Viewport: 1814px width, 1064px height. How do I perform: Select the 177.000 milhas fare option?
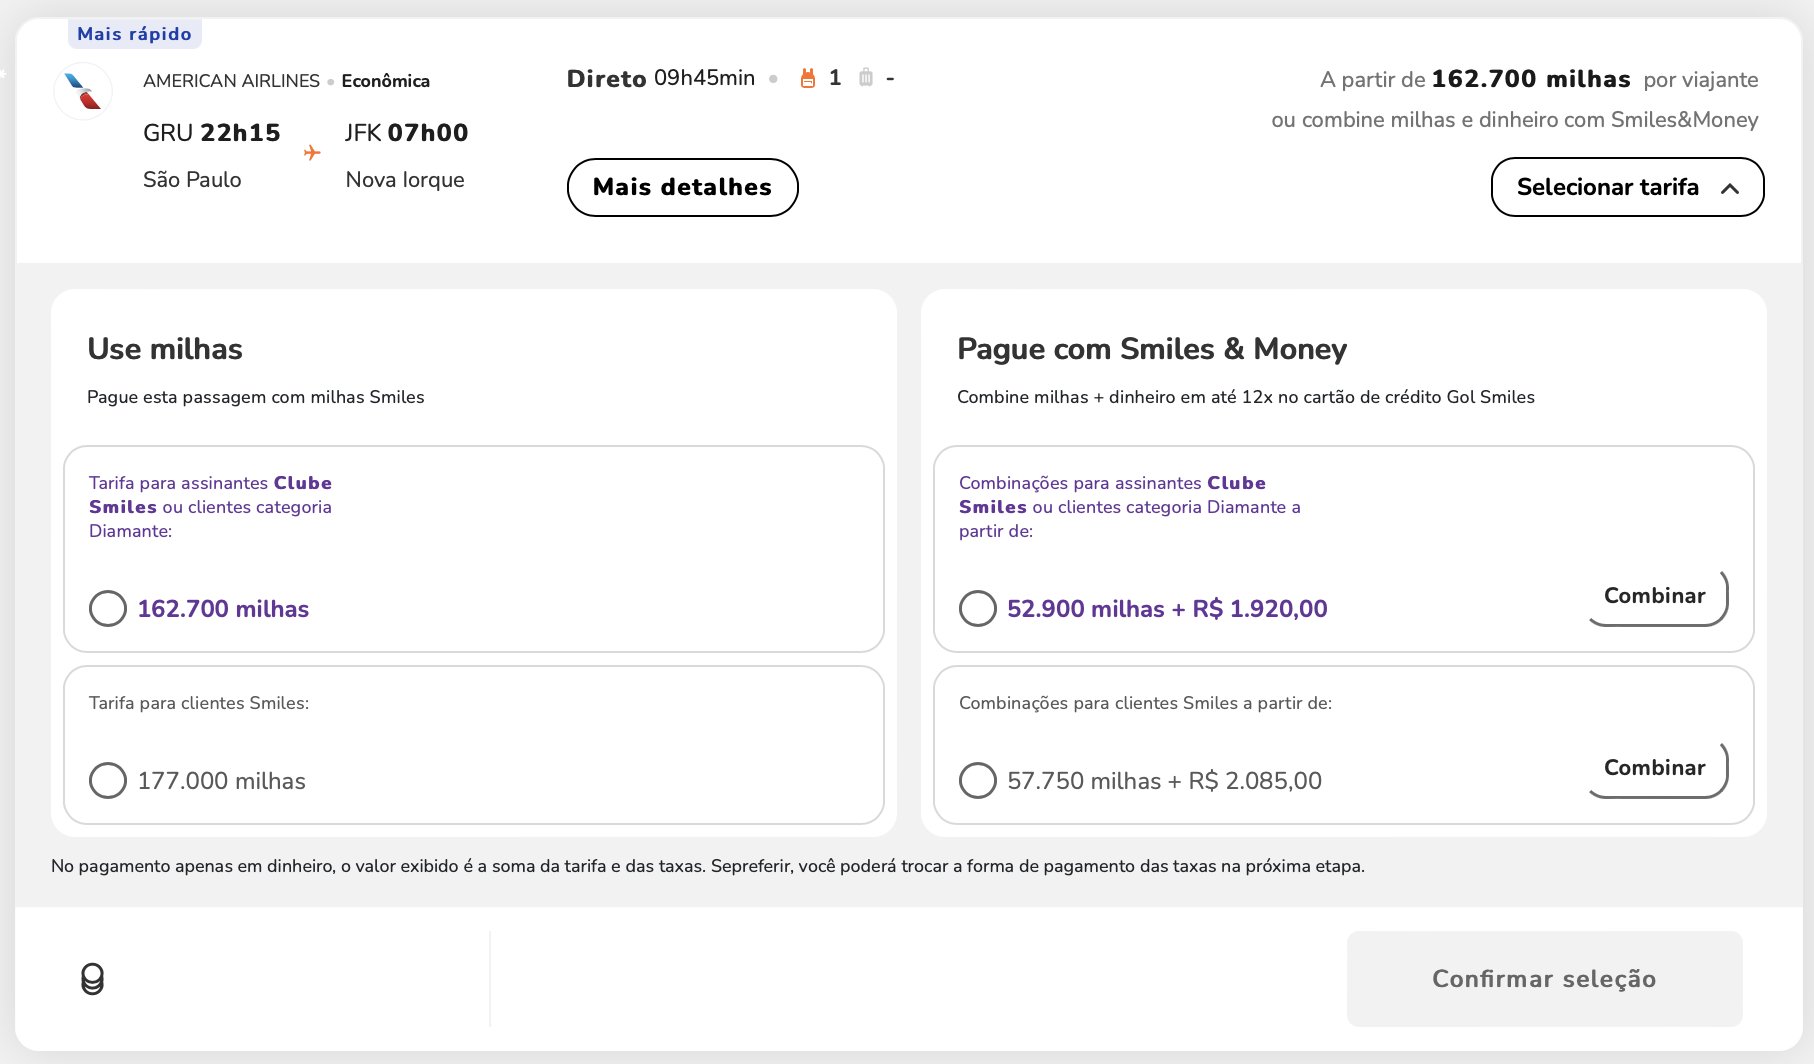click(x=108, y=780)
